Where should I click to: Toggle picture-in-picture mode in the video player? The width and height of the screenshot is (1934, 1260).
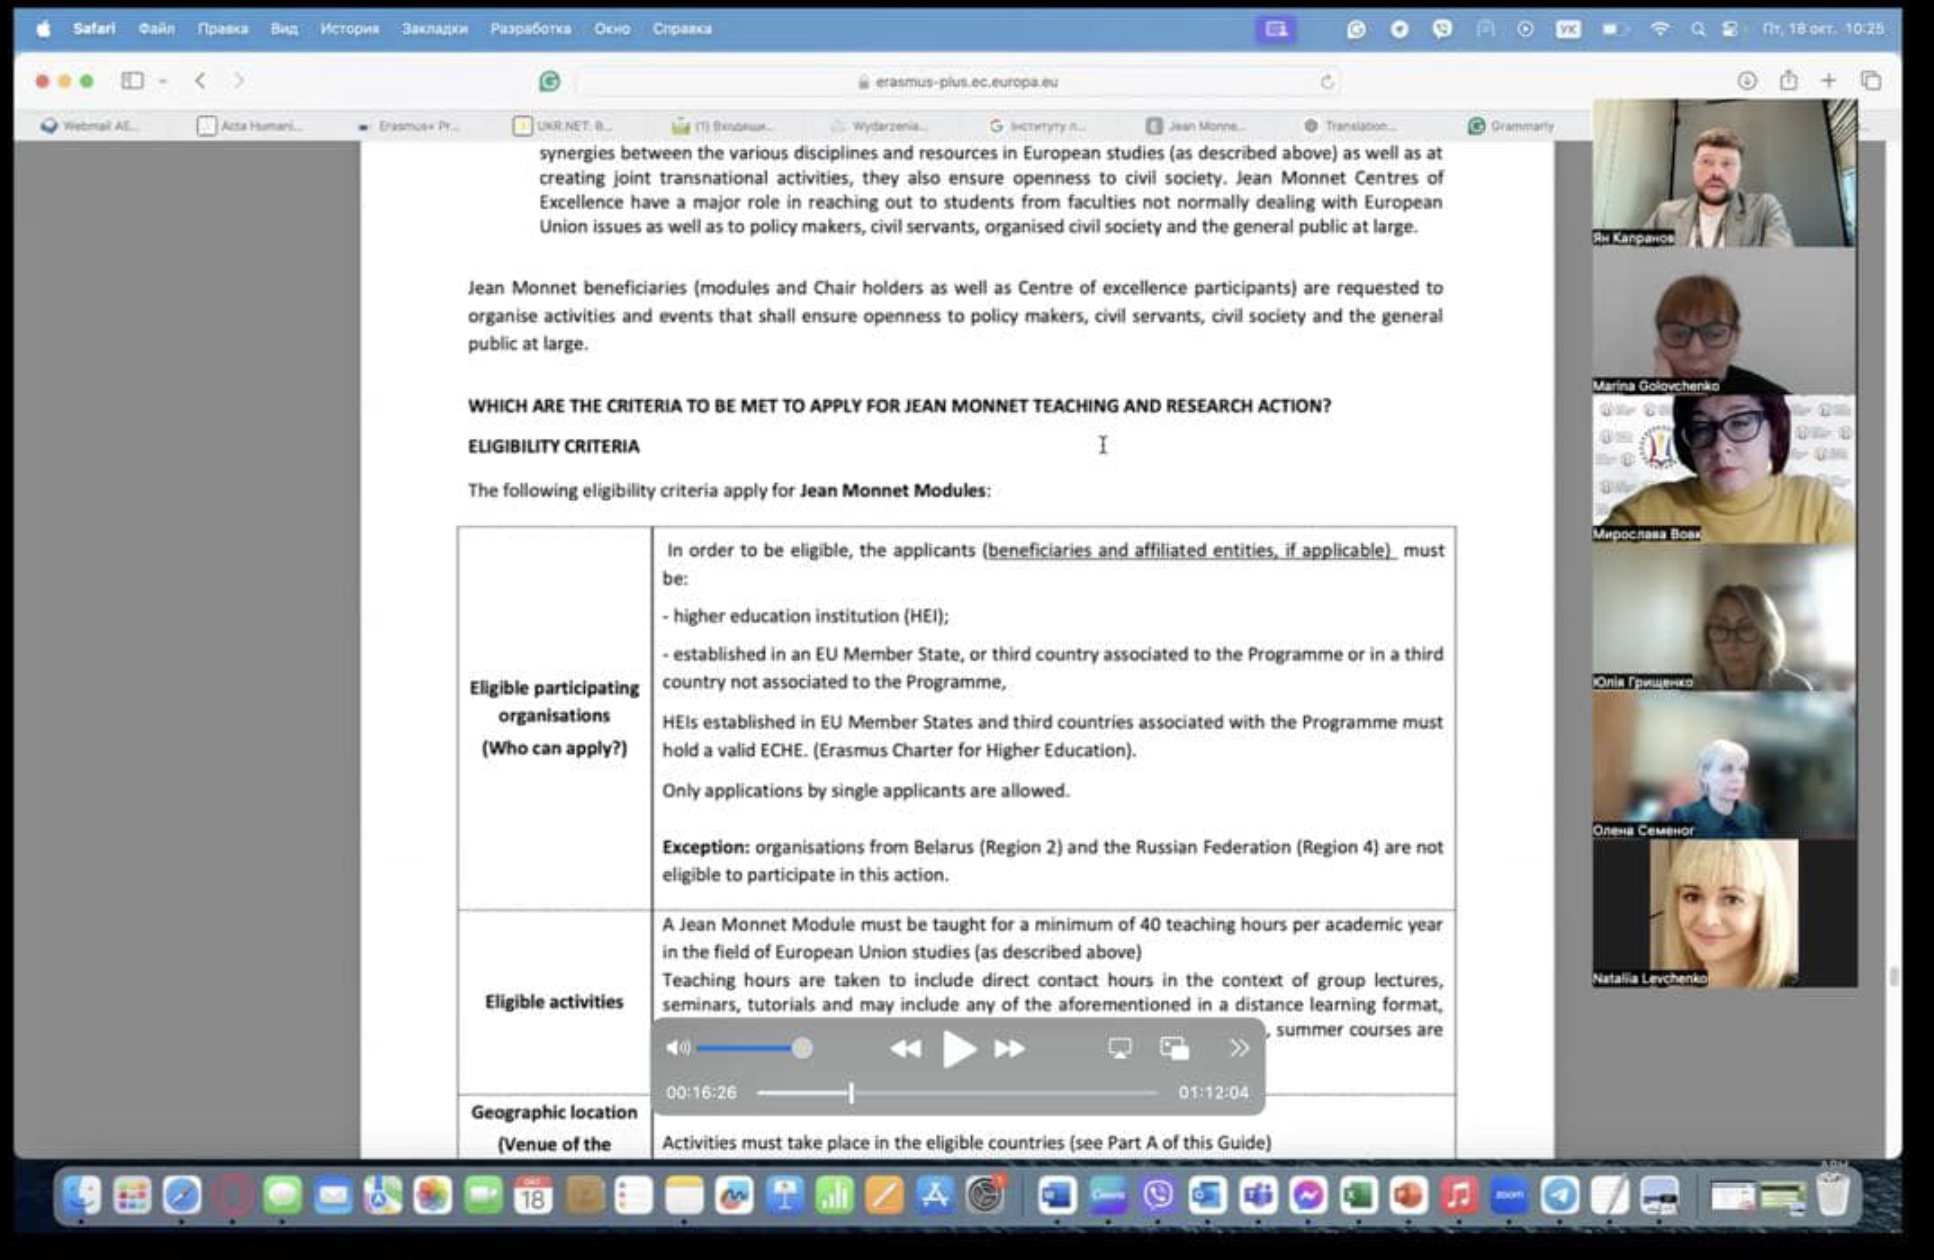click(x=1174, y=1048)
